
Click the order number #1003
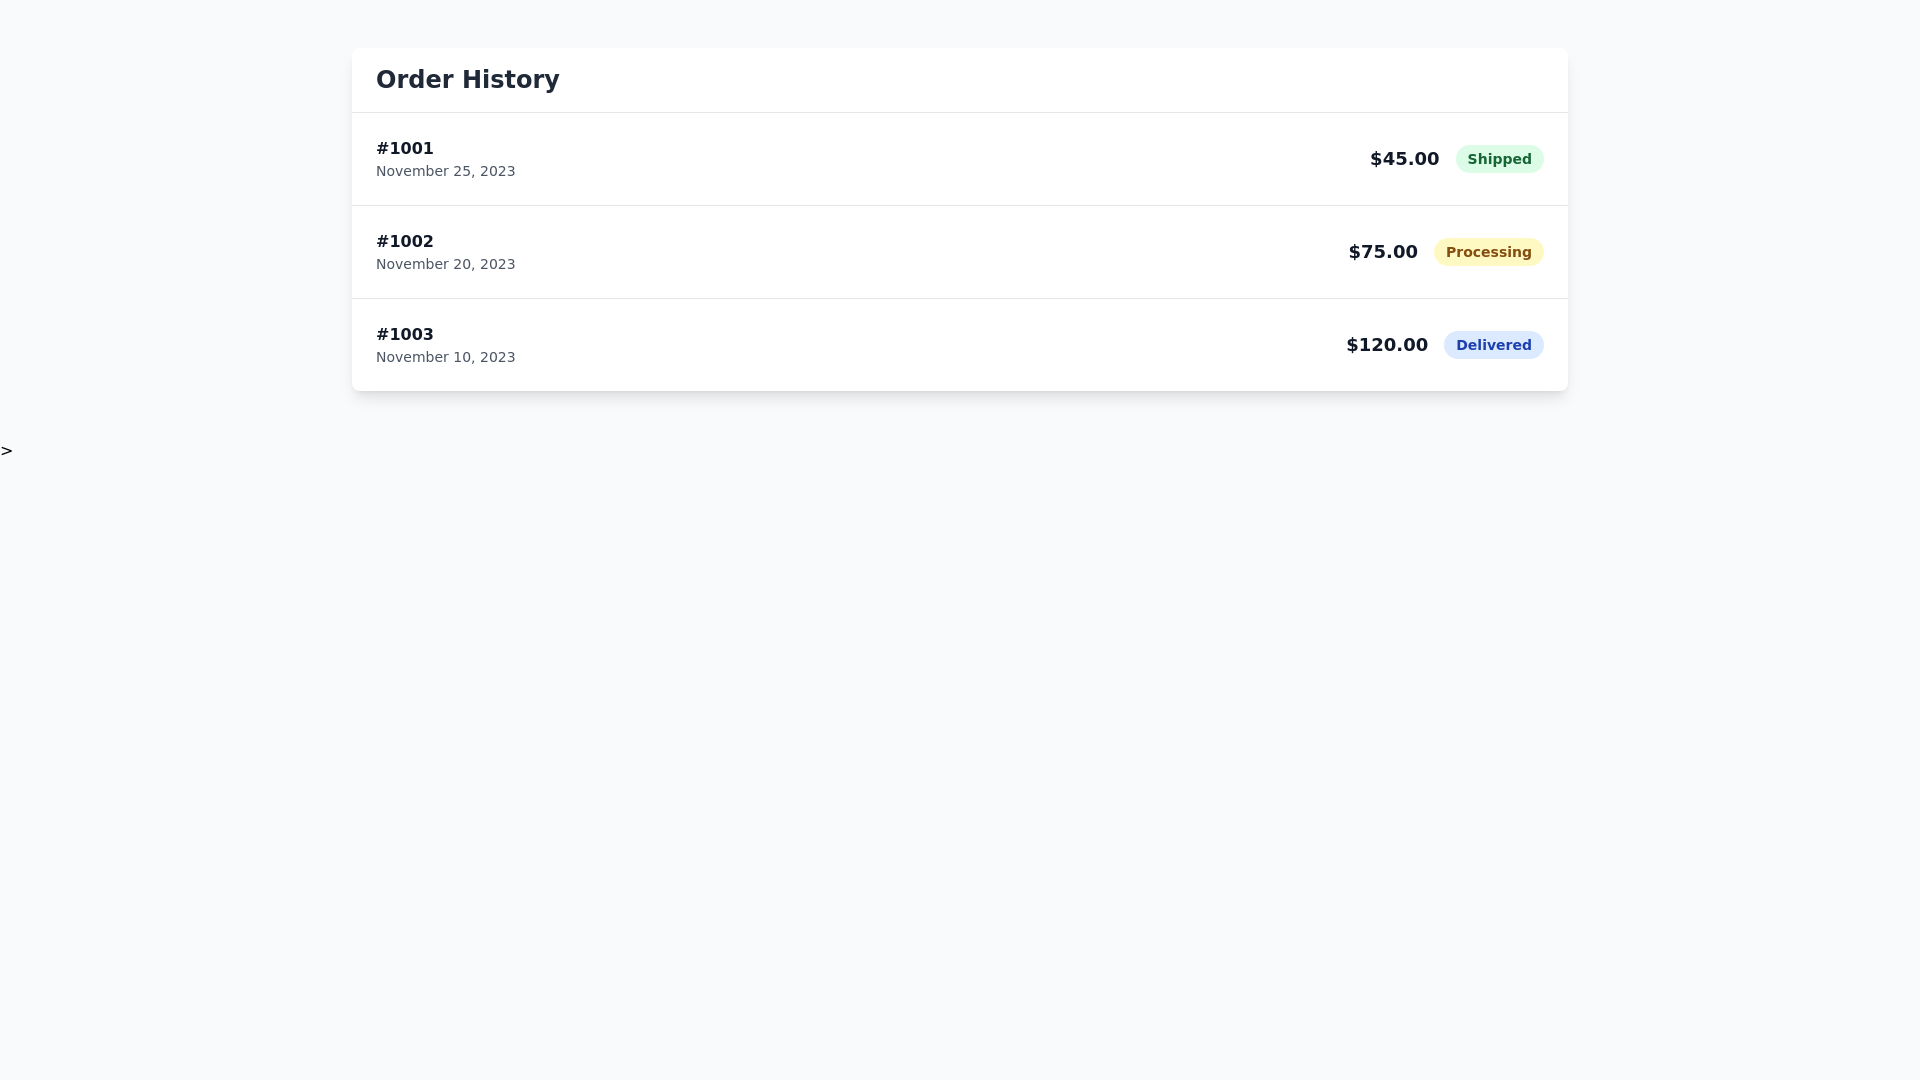pyautogui.click(x=404, y=334)
